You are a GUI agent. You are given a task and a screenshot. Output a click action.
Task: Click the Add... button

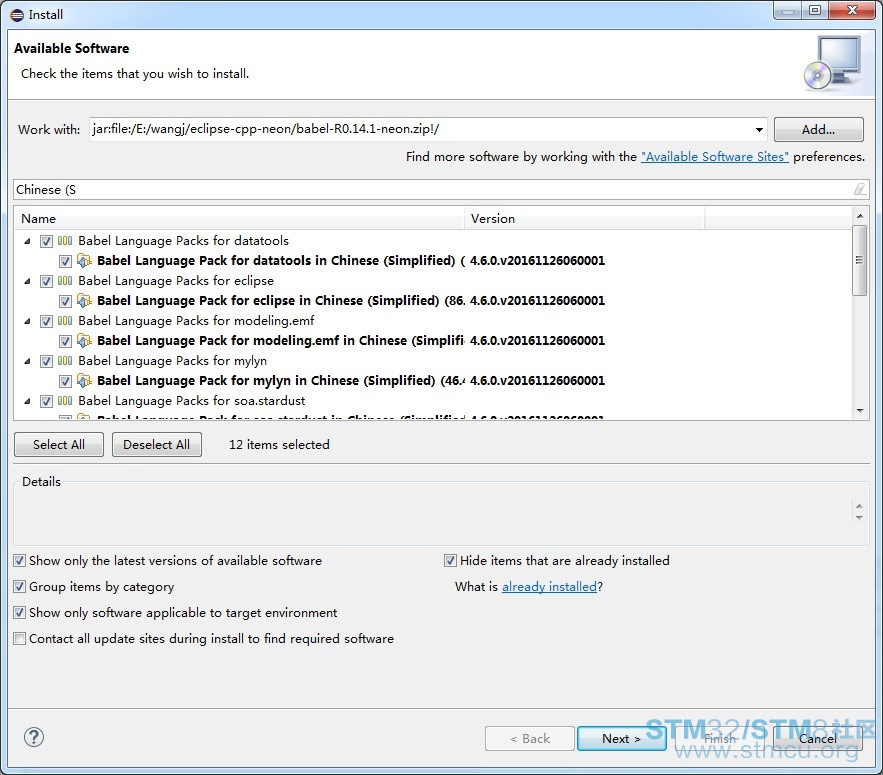pos(818,130)
